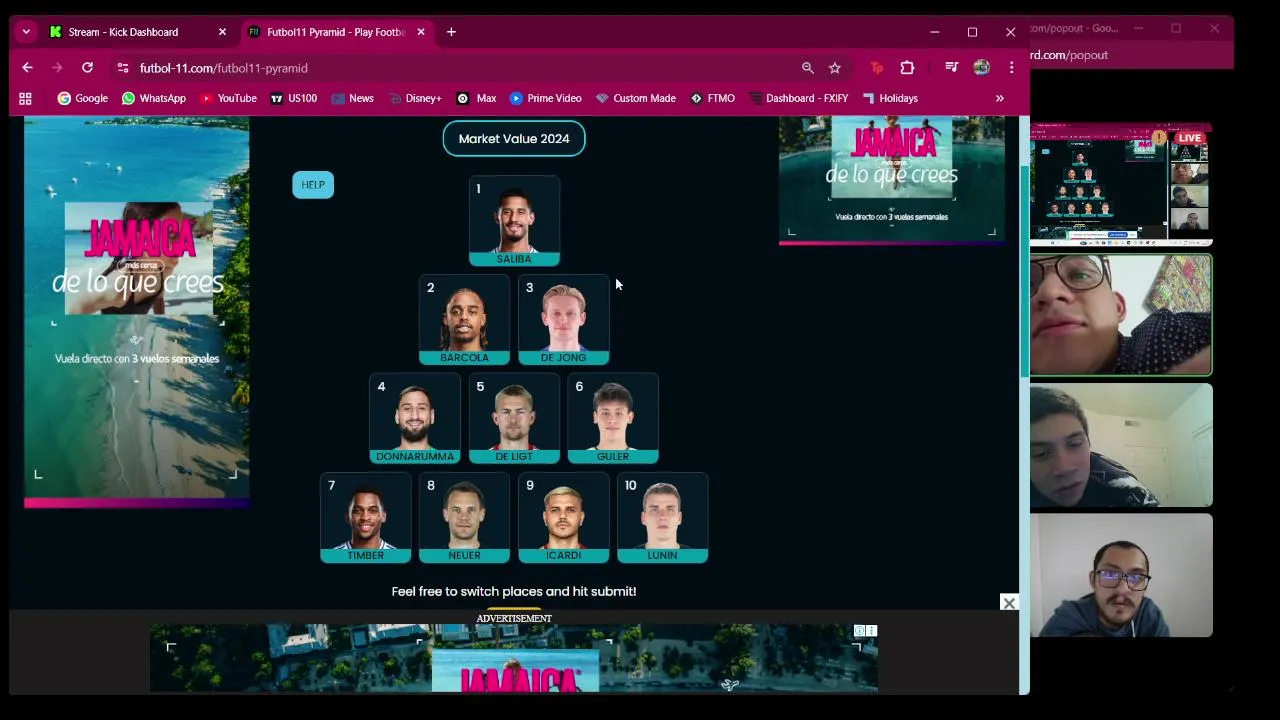
Task: Click the HELP button
Action: (313, 185)
